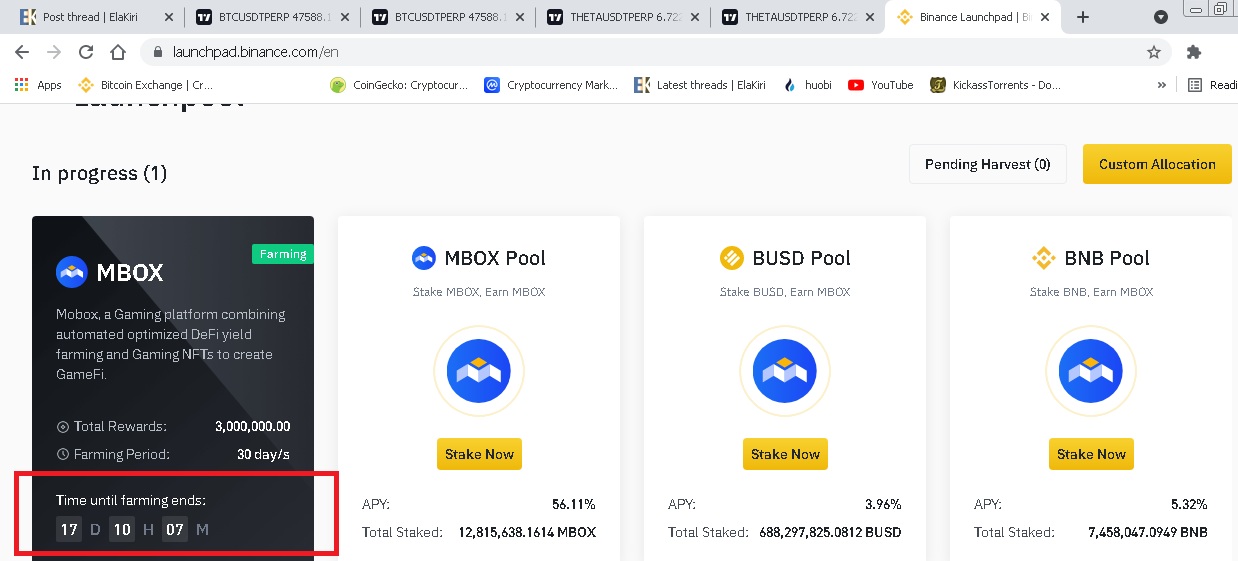Click Stake Now in BUSD Pool
The height and width of the screenshot is (561, 1238).
tap(785, 454)
